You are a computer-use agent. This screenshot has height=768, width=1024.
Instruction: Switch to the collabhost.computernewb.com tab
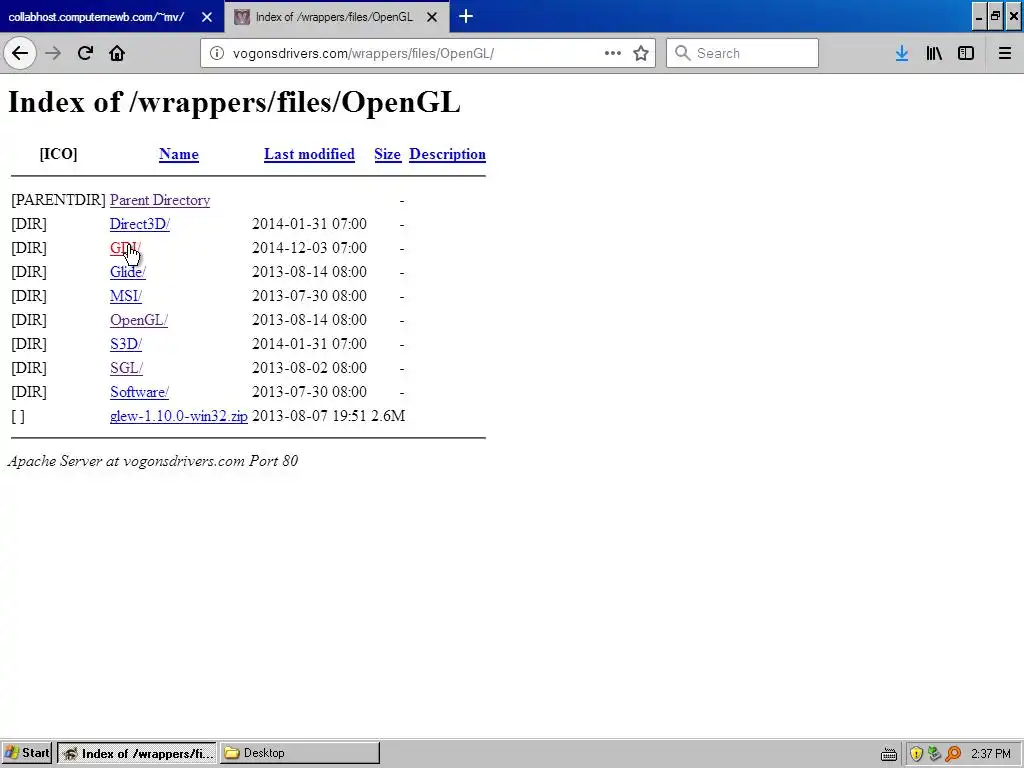(96, 17)
